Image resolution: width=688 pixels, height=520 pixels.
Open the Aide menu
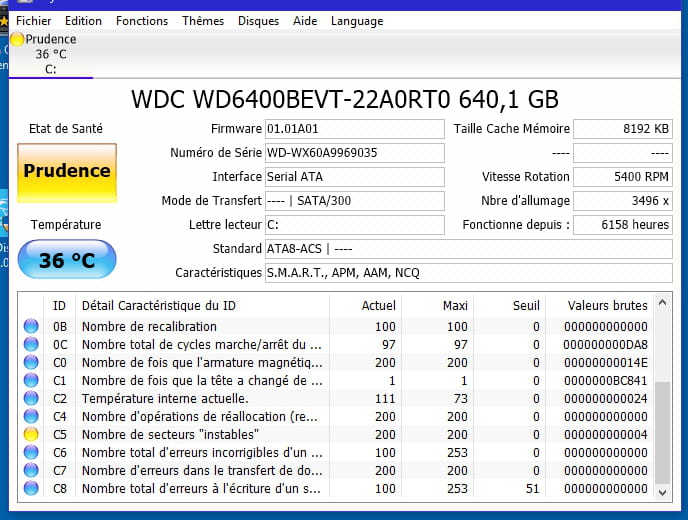tap(305, 21)
